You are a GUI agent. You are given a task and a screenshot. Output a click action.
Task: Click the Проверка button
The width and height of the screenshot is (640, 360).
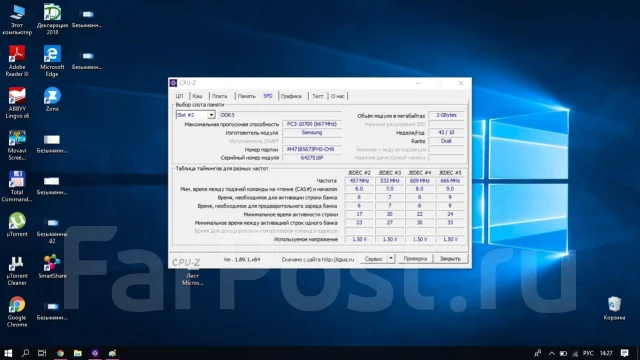tap(415, 258)
